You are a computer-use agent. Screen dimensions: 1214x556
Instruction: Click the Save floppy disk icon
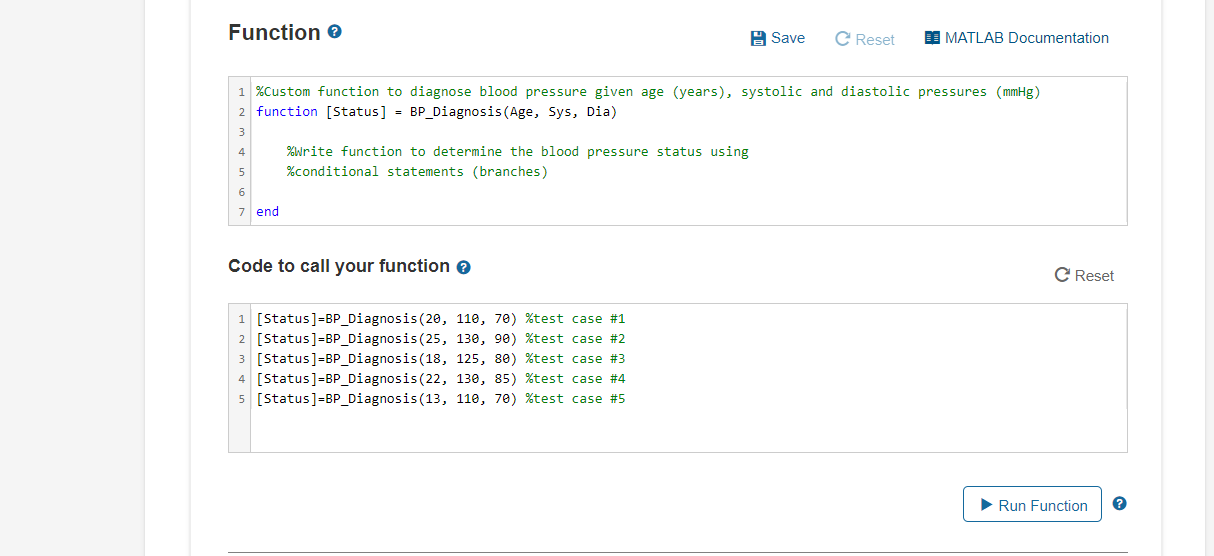coord(758,38)
